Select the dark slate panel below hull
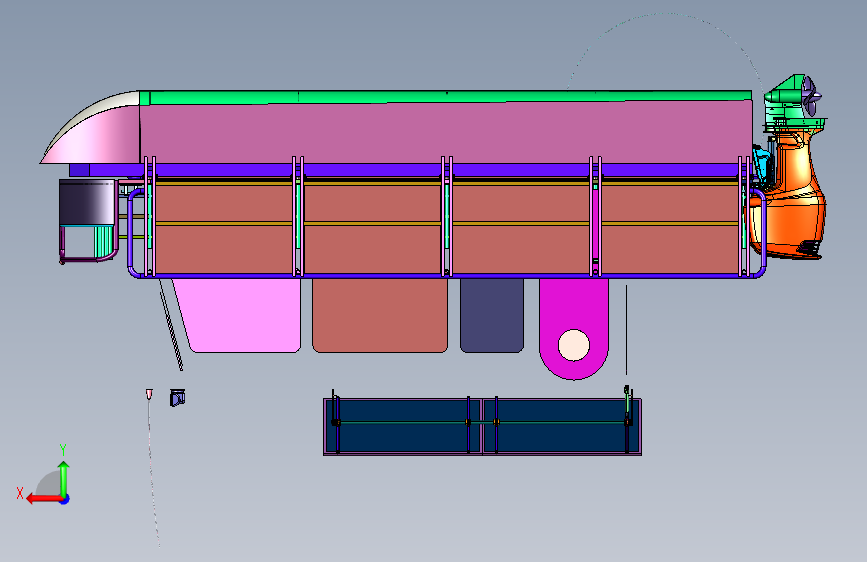Screen dimensions: 867x562 [x=492, y=315]
